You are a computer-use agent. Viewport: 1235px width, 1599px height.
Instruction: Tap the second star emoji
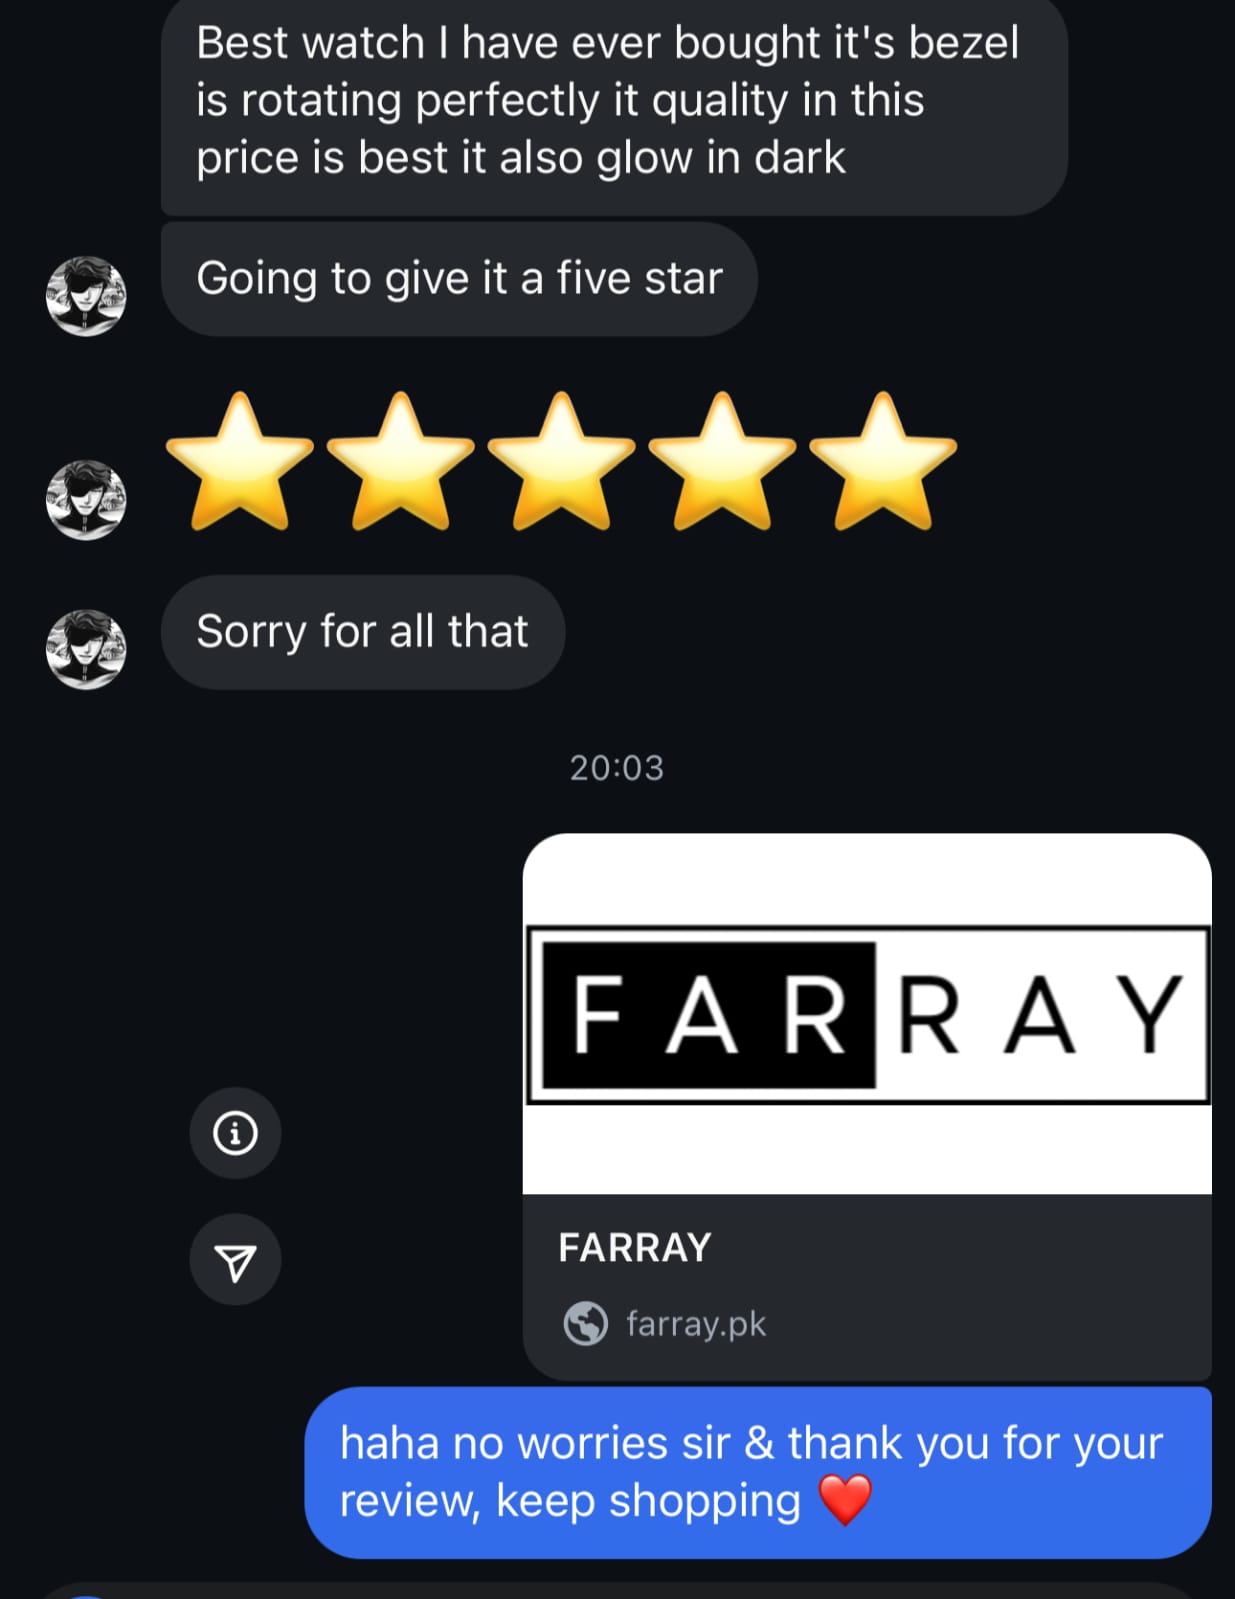tap(400, 460)
